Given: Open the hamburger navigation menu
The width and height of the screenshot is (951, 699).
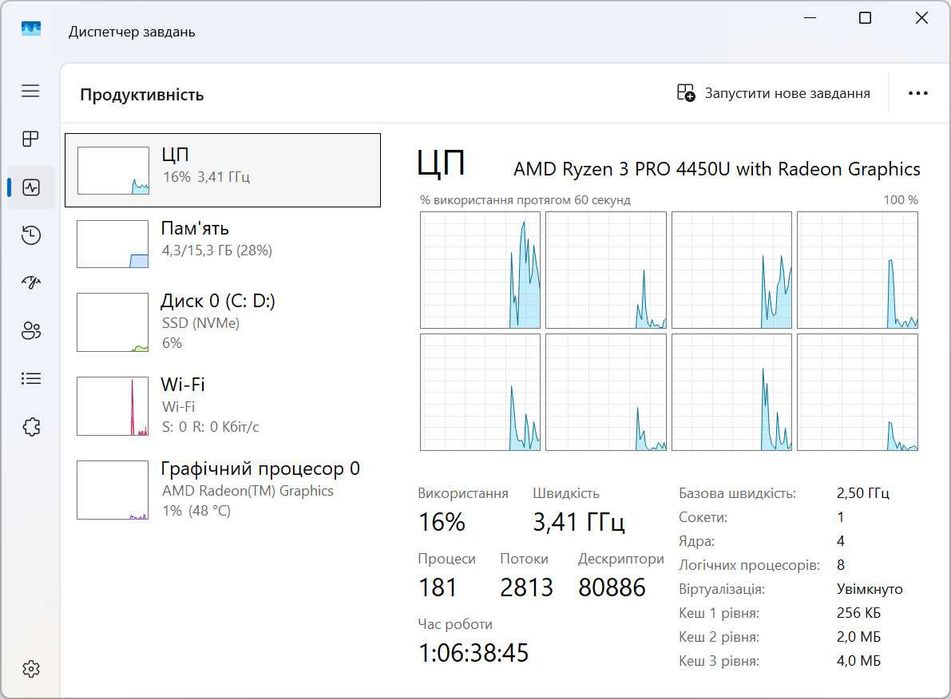Looking at the screenshot, I should pos(30,91).
